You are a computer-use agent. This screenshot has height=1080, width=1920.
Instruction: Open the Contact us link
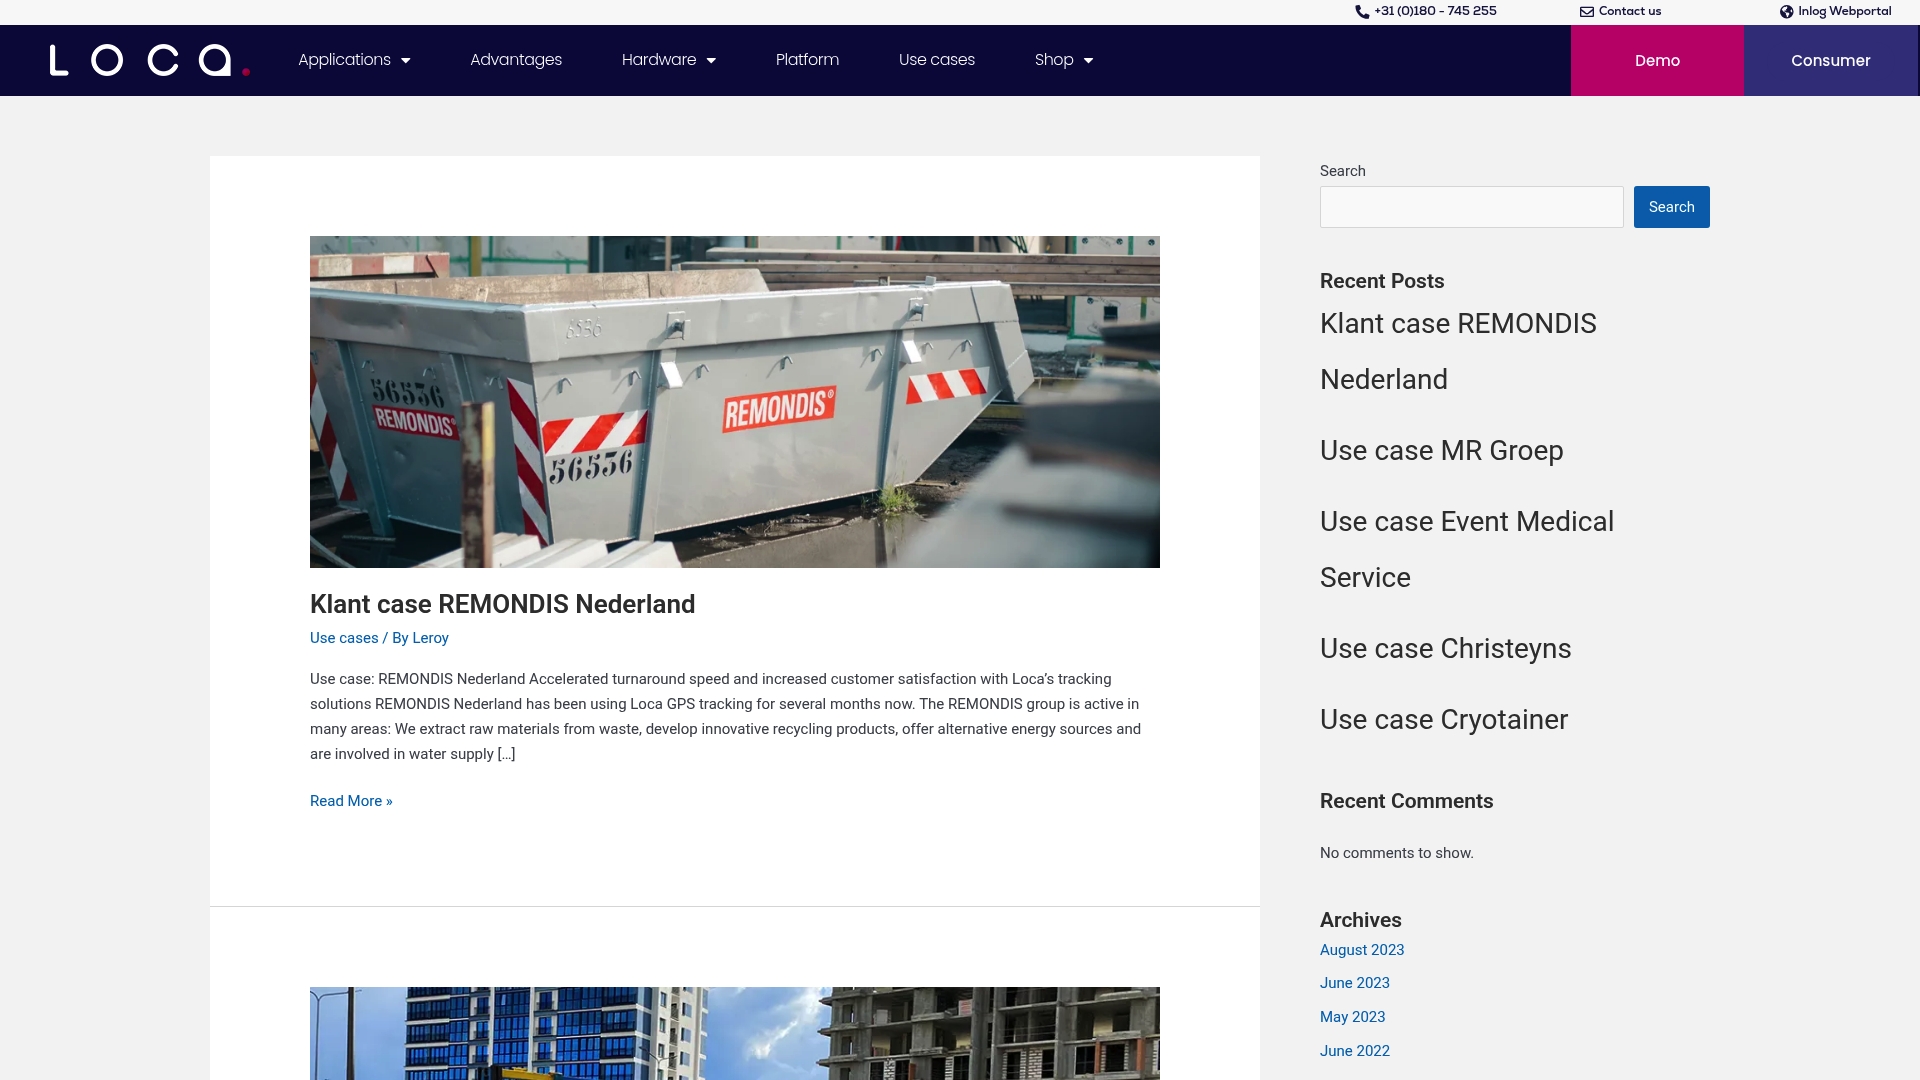1630,12
